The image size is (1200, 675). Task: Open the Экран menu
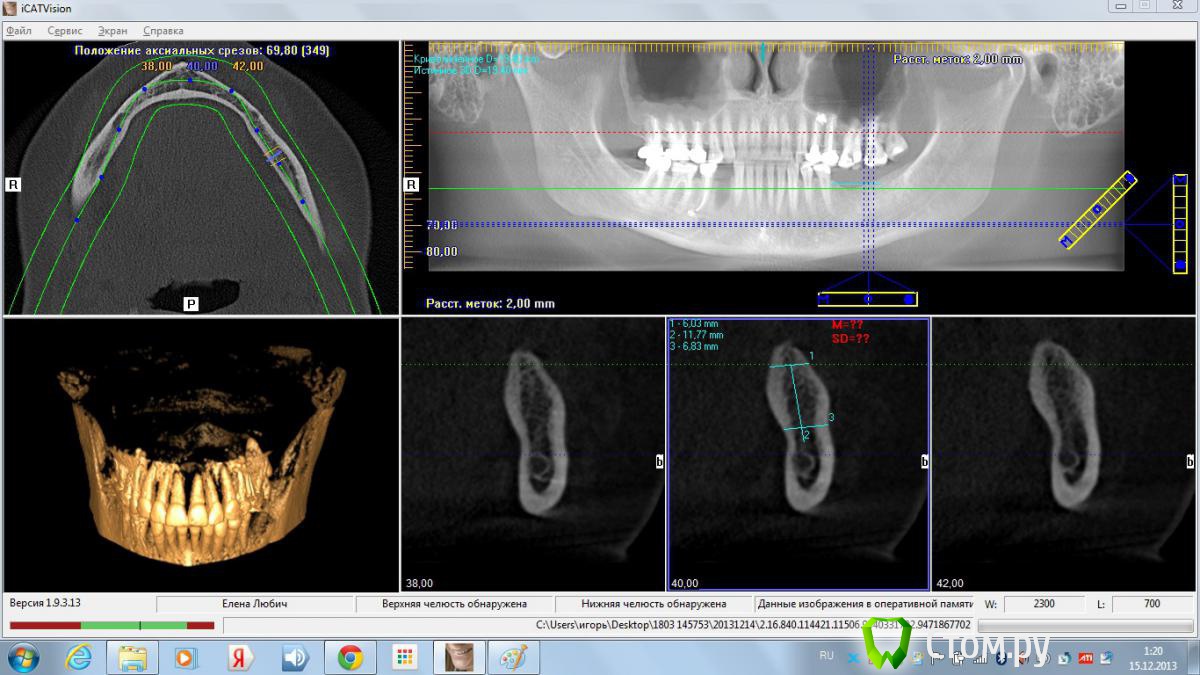tap(112, 31)
